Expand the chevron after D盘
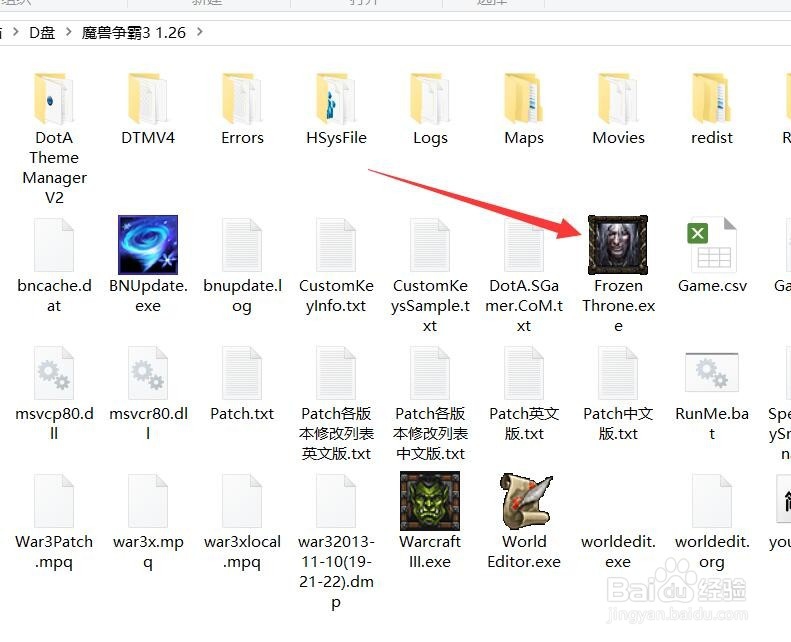Image resolution: width=791 pixels, height=642 pixels. (68, 32)
